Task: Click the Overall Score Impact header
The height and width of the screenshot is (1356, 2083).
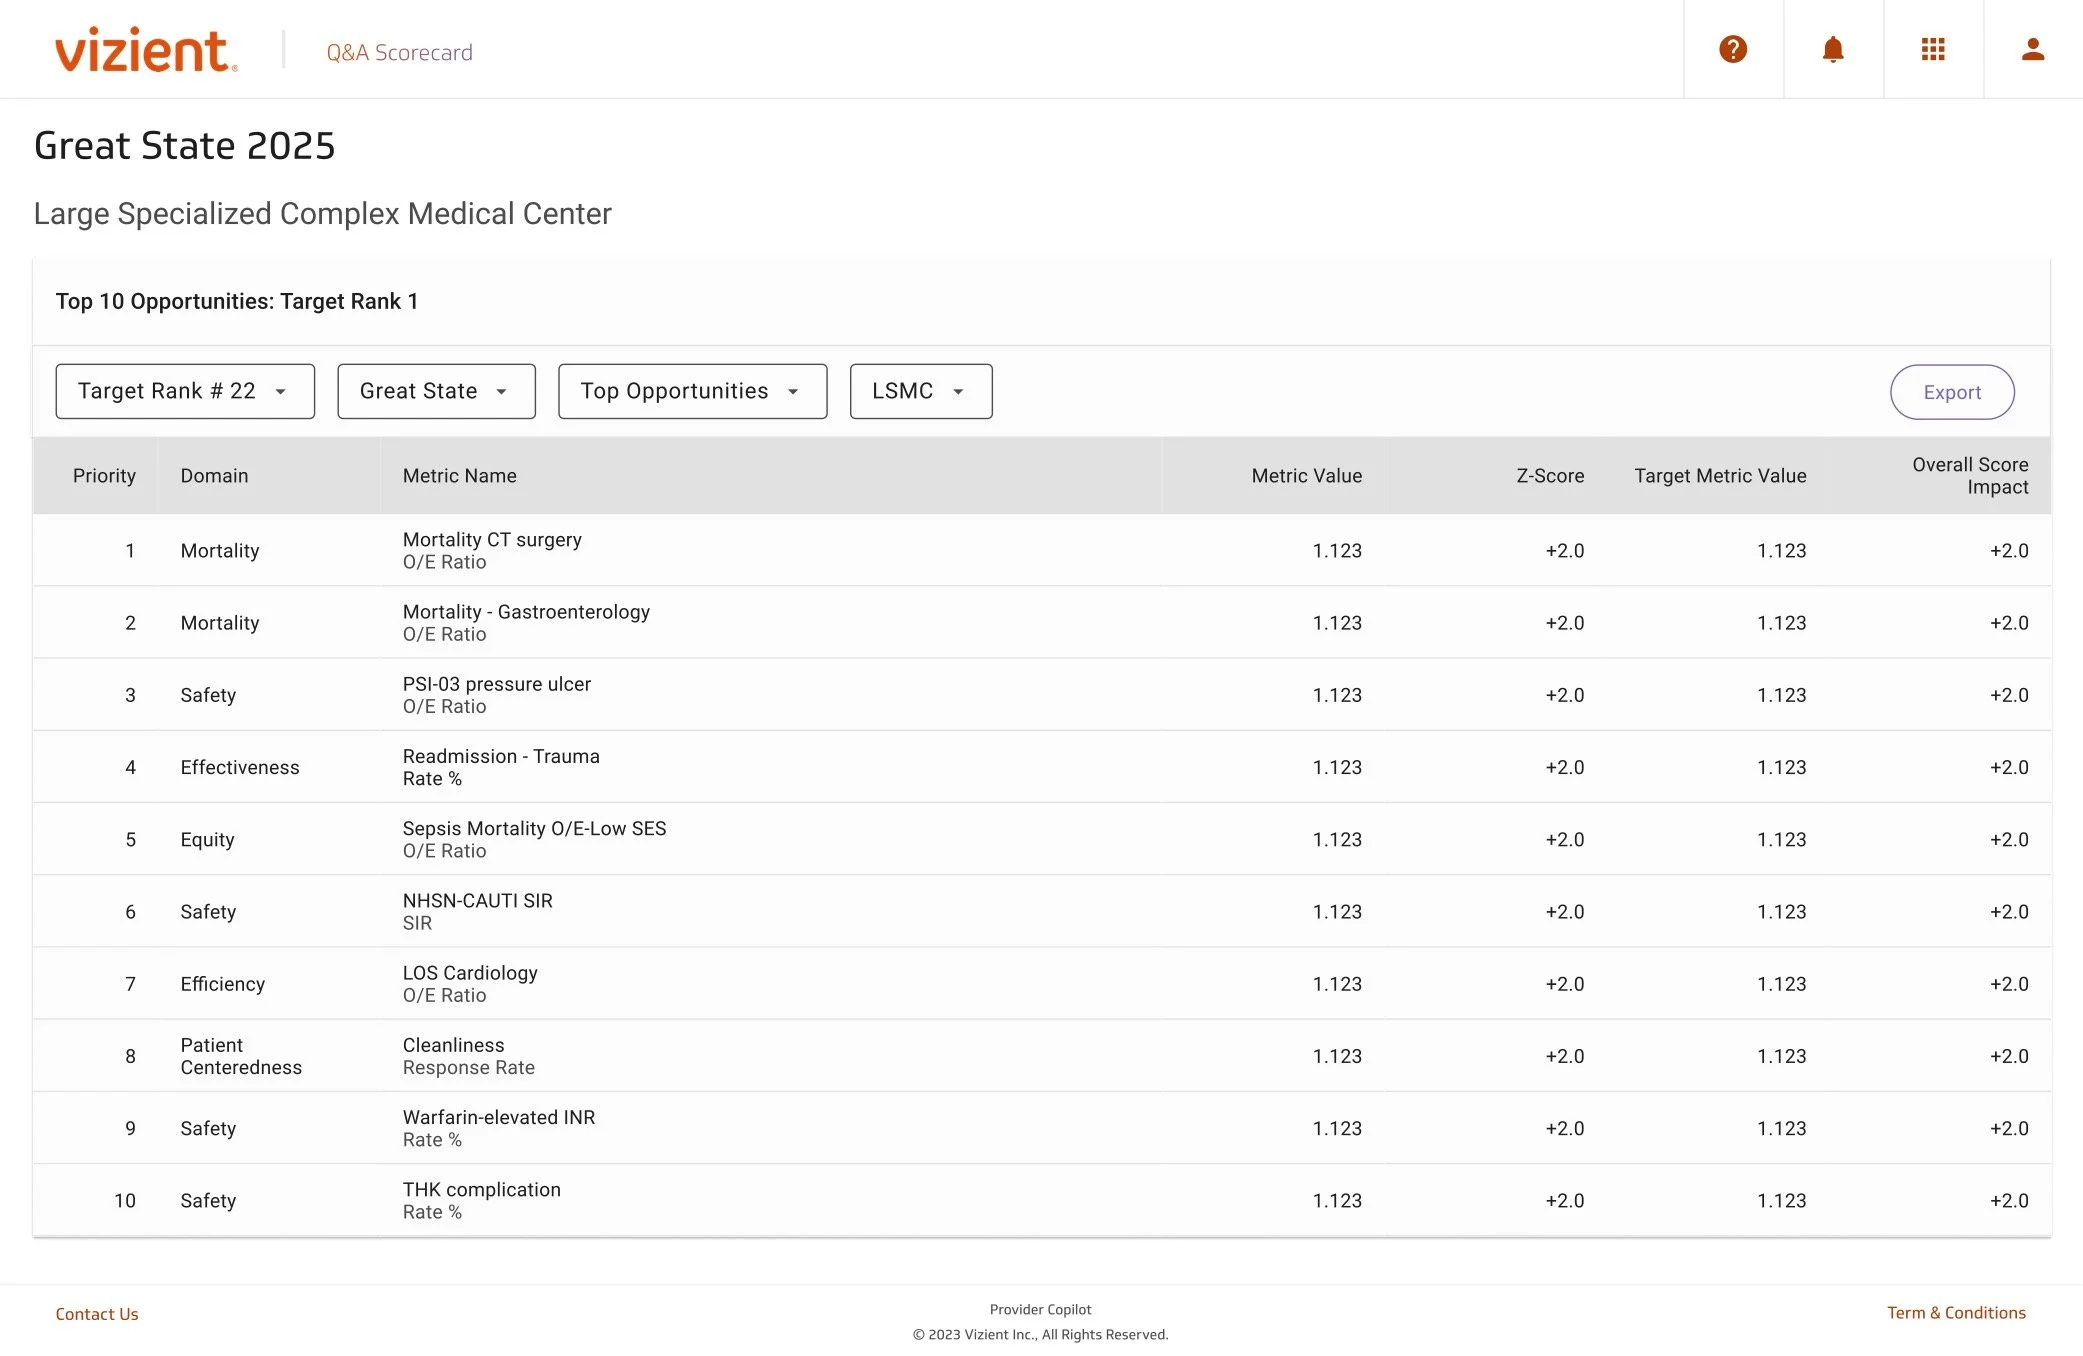Action: tap(1968, 475)
